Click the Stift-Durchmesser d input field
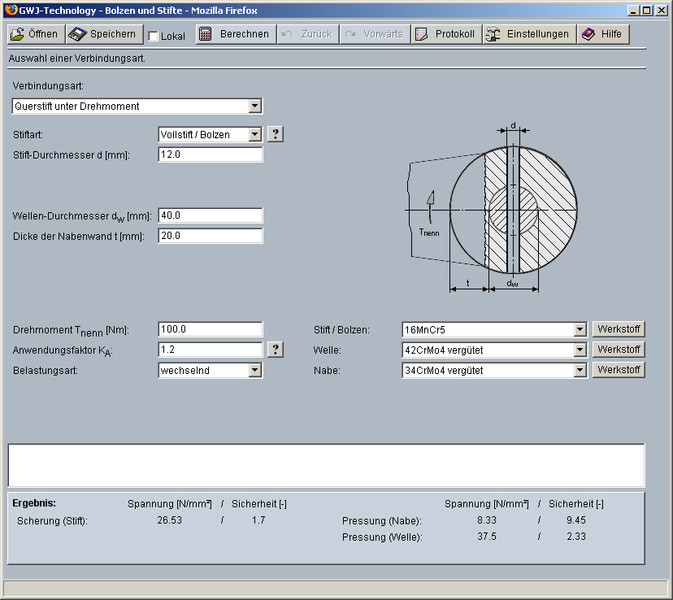Image resolution: width=673 pixels, height=600 pixels. 210,155
